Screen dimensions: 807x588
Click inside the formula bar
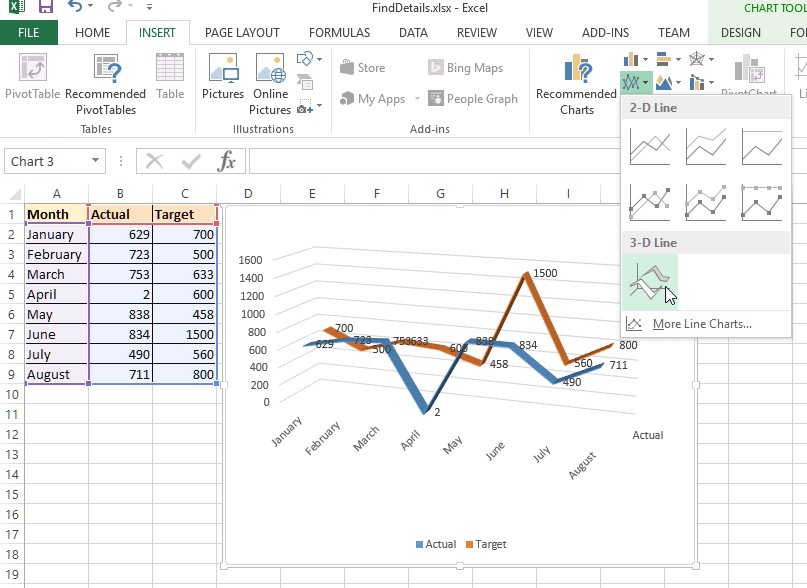pyautogui.click(x=434, y=161)
